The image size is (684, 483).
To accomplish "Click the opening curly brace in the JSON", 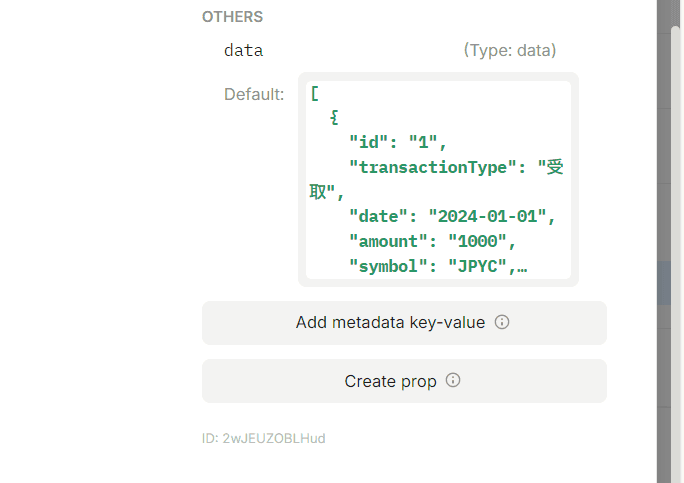I will [x=334, y=117].
